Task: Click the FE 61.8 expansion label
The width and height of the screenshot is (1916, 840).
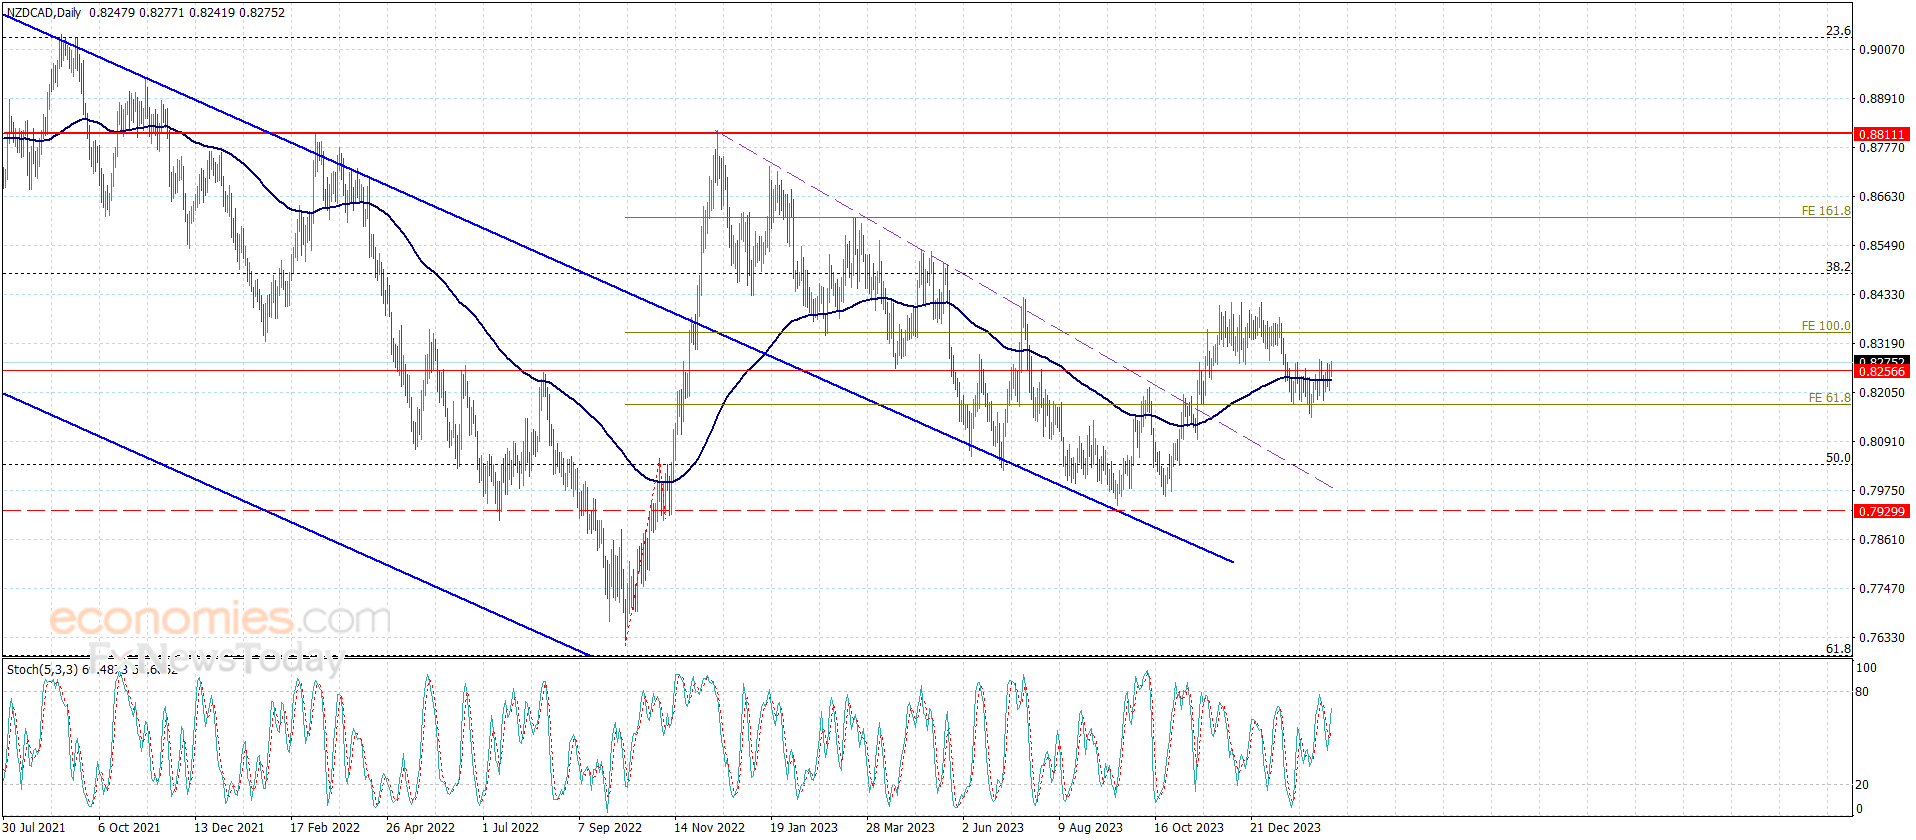Action: pyautogui.click(x=1830, y=398)
